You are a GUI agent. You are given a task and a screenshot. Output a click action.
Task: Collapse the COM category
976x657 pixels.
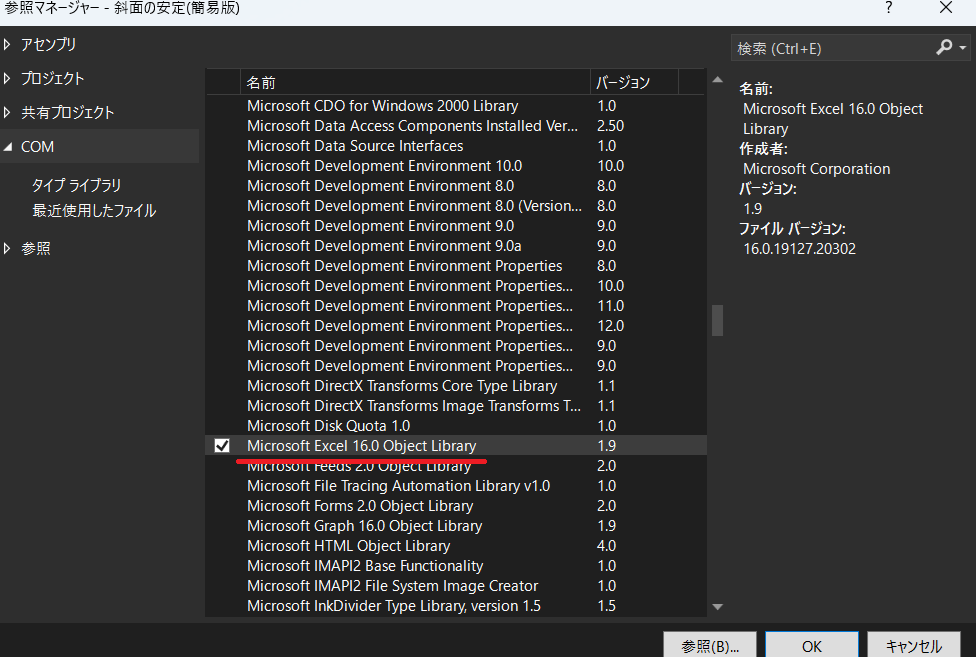pyautogui.click(x=9, y=147)
